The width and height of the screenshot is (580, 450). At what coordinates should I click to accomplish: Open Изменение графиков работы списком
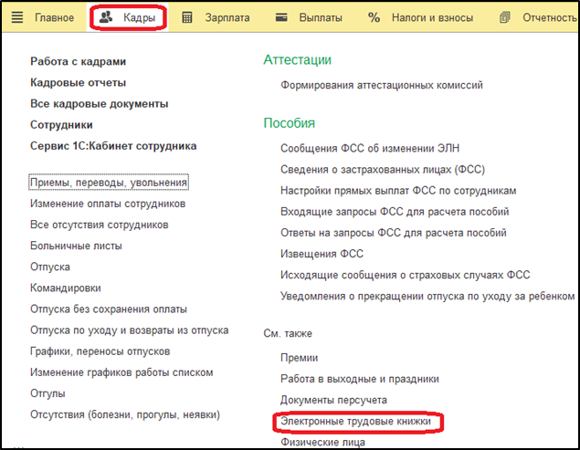click(x=122, y=372)
